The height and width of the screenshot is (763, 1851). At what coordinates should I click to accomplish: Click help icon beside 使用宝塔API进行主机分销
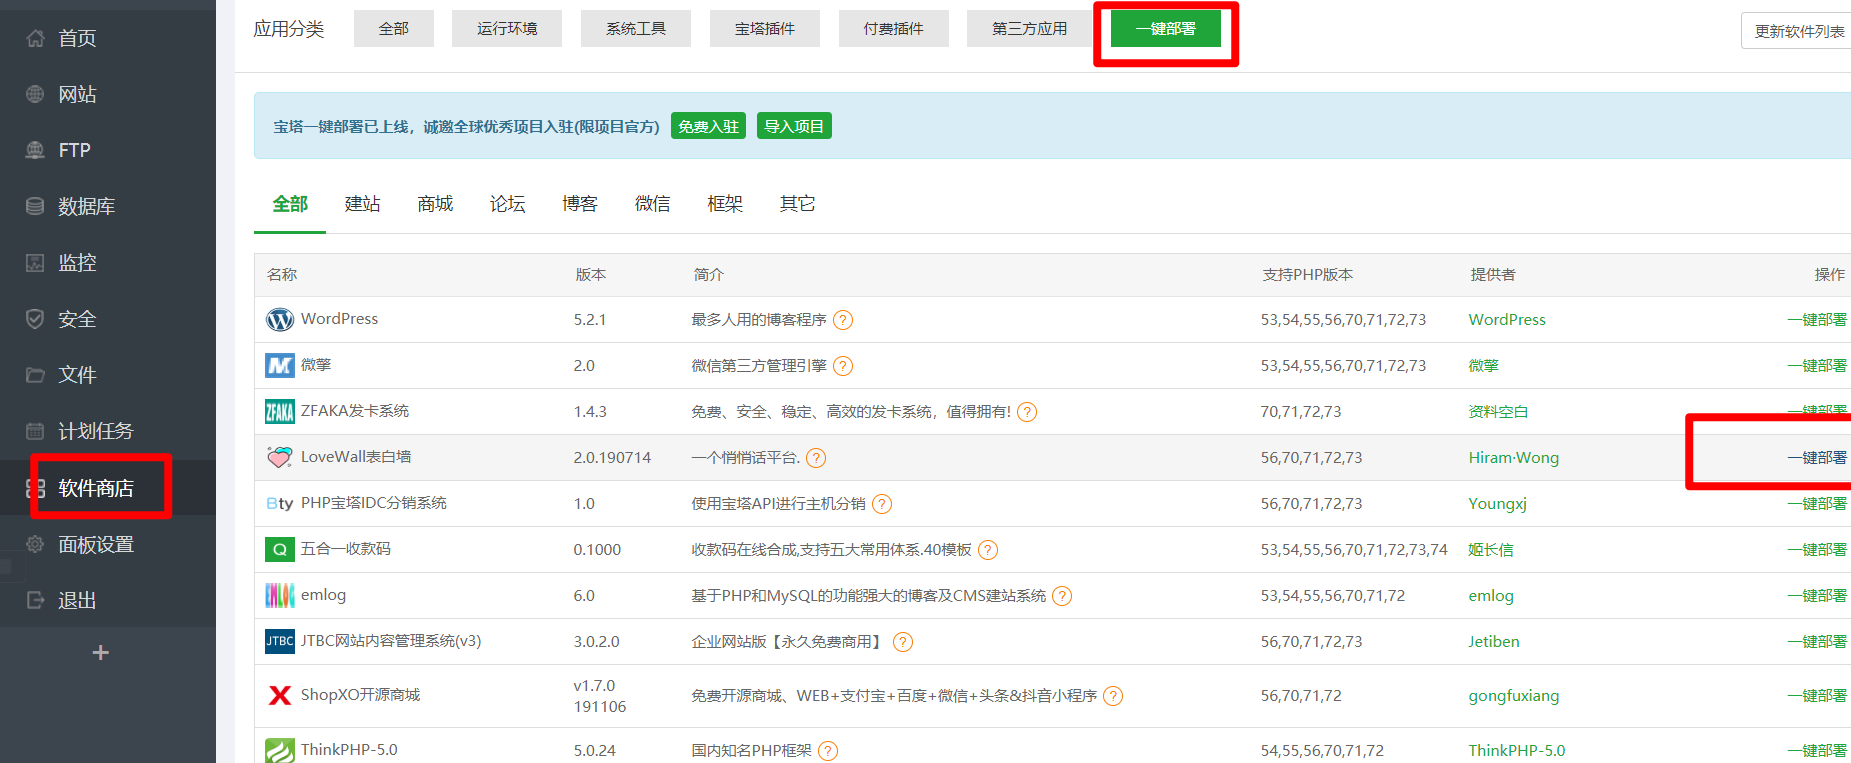tap(882, 504)
